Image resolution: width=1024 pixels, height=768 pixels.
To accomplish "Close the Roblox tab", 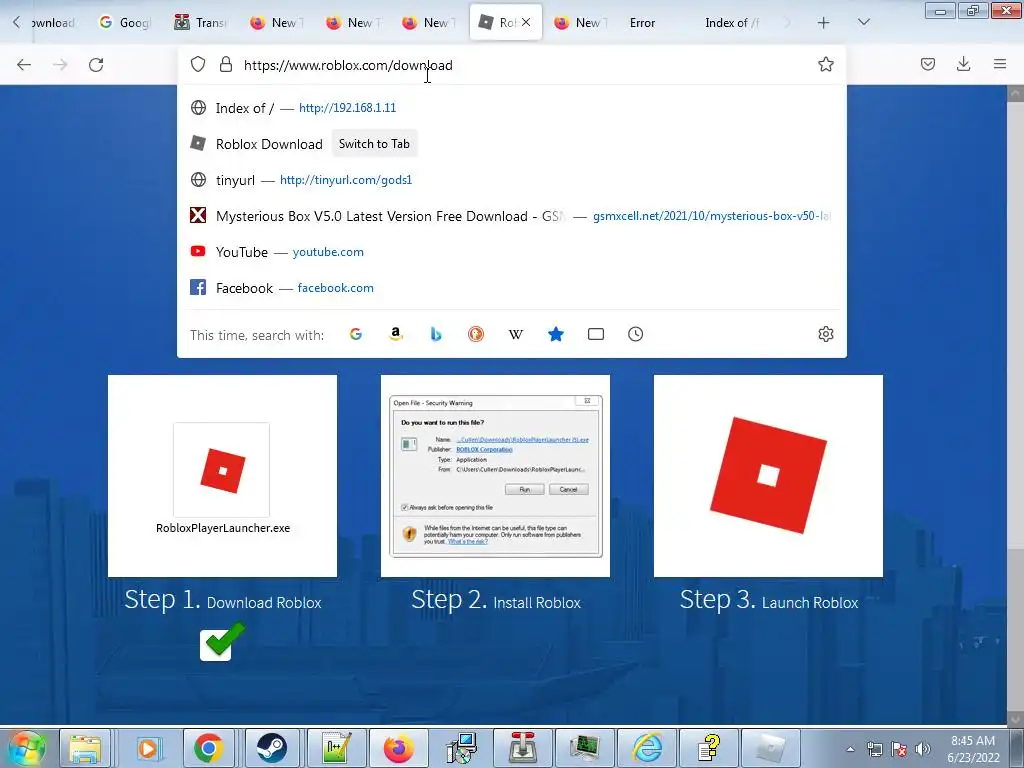I will [x=526, y=22].
